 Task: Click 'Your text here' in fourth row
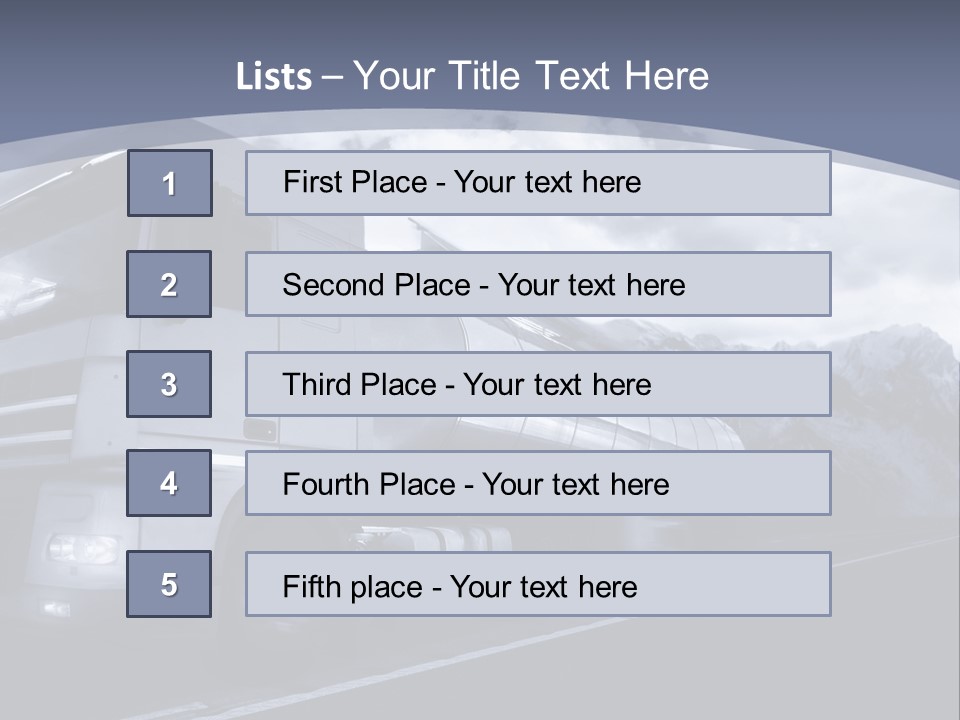pyautogui.click(x=576, y=484)
